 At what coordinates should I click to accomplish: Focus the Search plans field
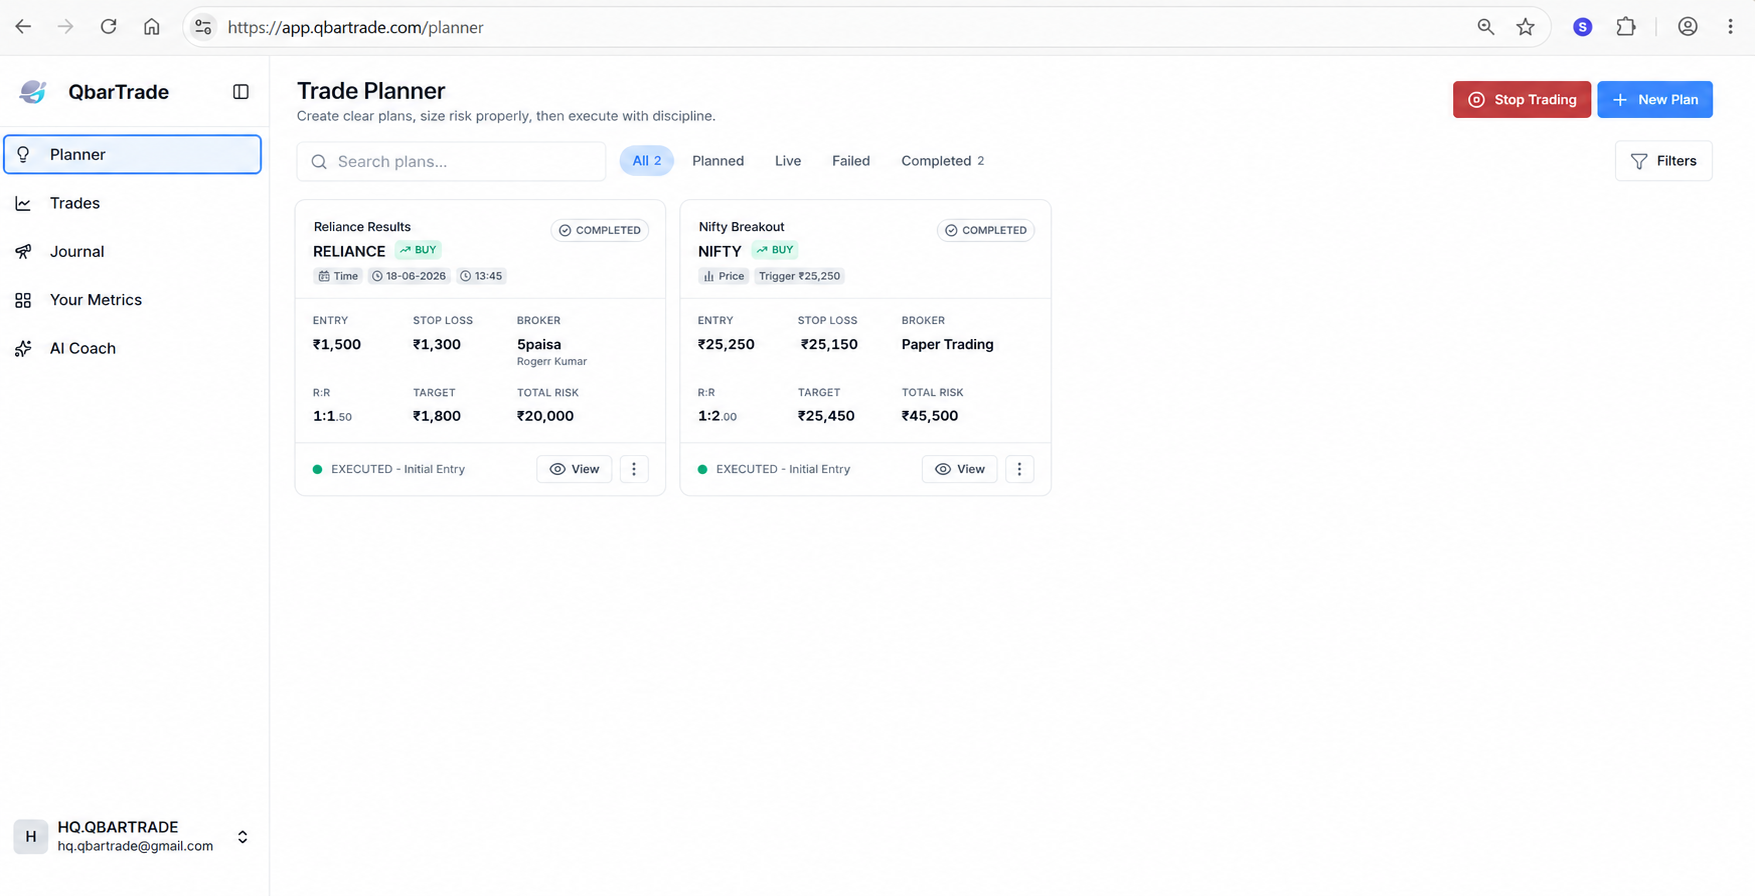pos(451,161)
